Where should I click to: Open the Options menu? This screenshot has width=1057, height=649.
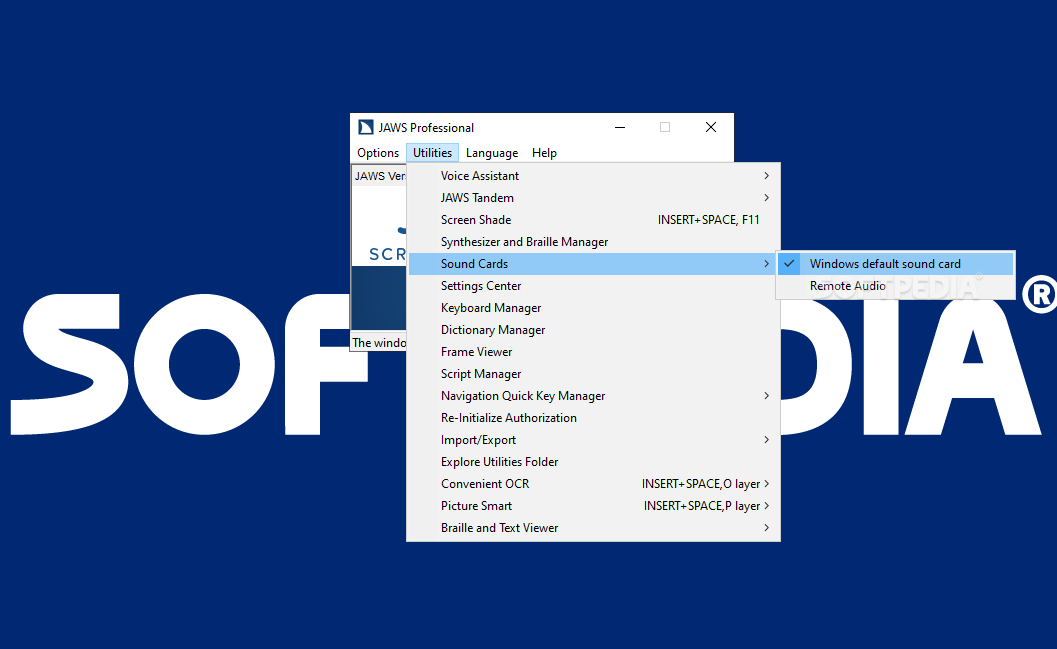tap(378, 153)
